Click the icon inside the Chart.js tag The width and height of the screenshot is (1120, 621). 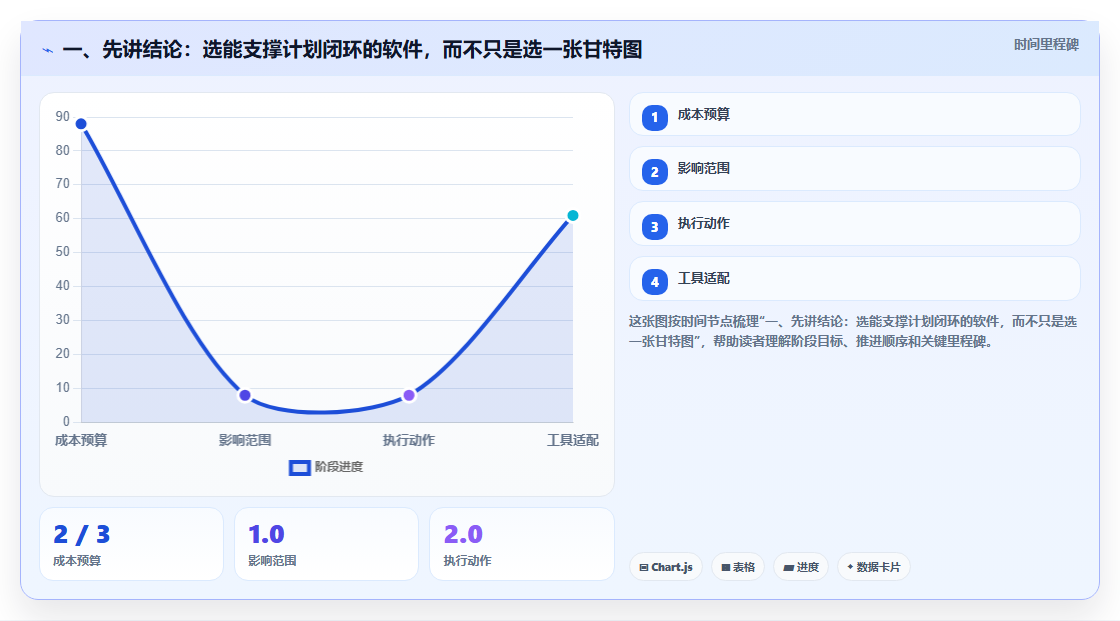[644, 567]
